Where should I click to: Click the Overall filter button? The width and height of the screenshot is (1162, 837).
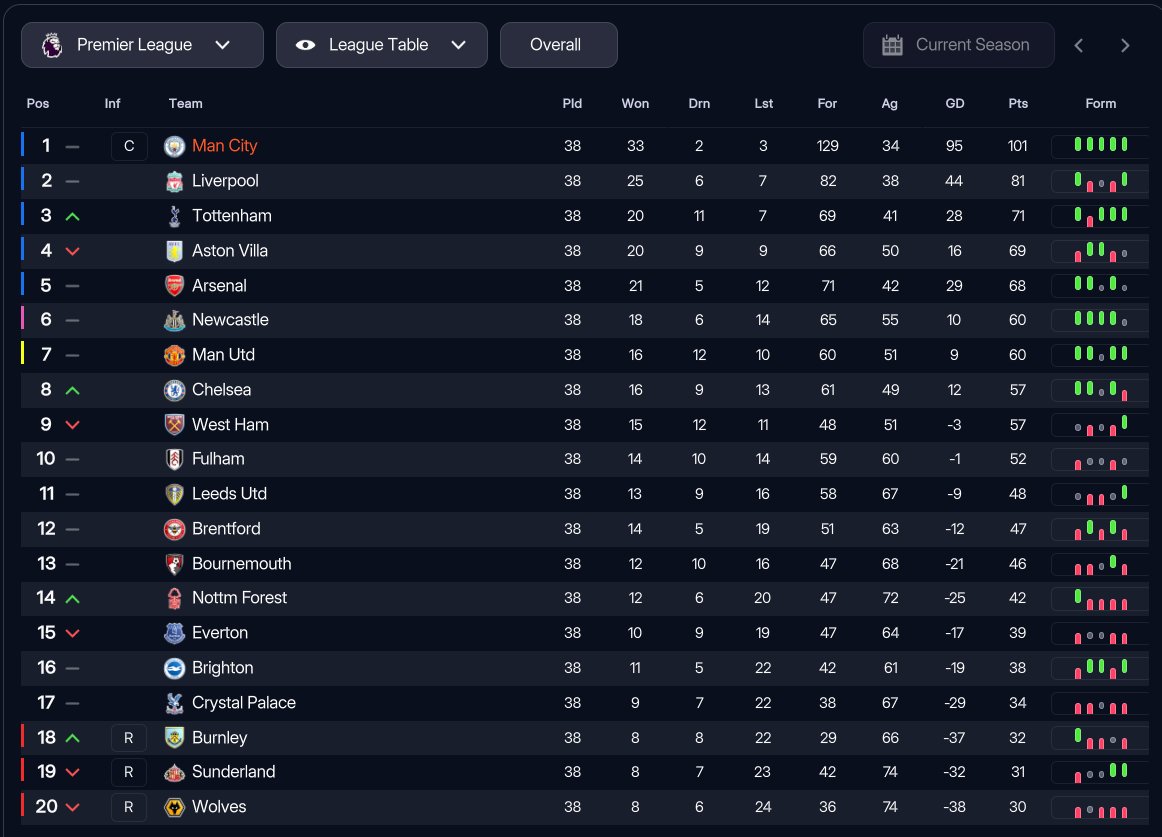tap(558, 45)
